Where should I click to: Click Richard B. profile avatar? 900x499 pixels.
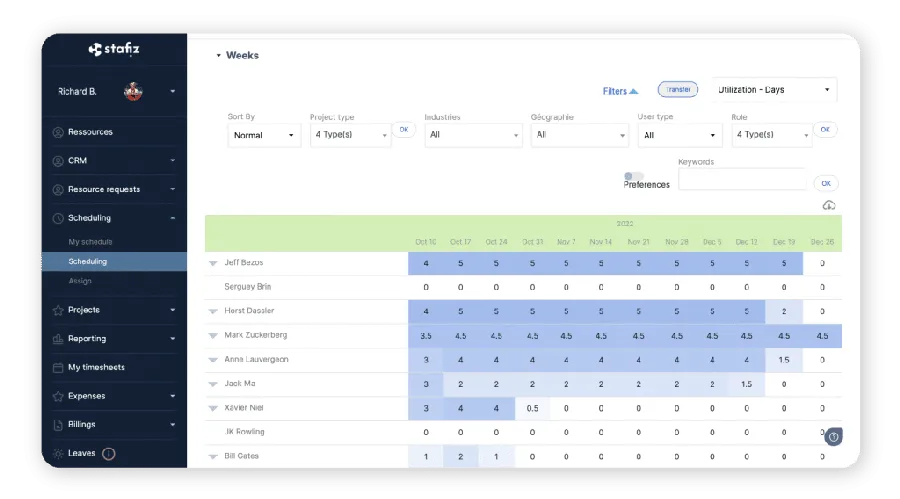pyautogui.click(x=133, y=92)
